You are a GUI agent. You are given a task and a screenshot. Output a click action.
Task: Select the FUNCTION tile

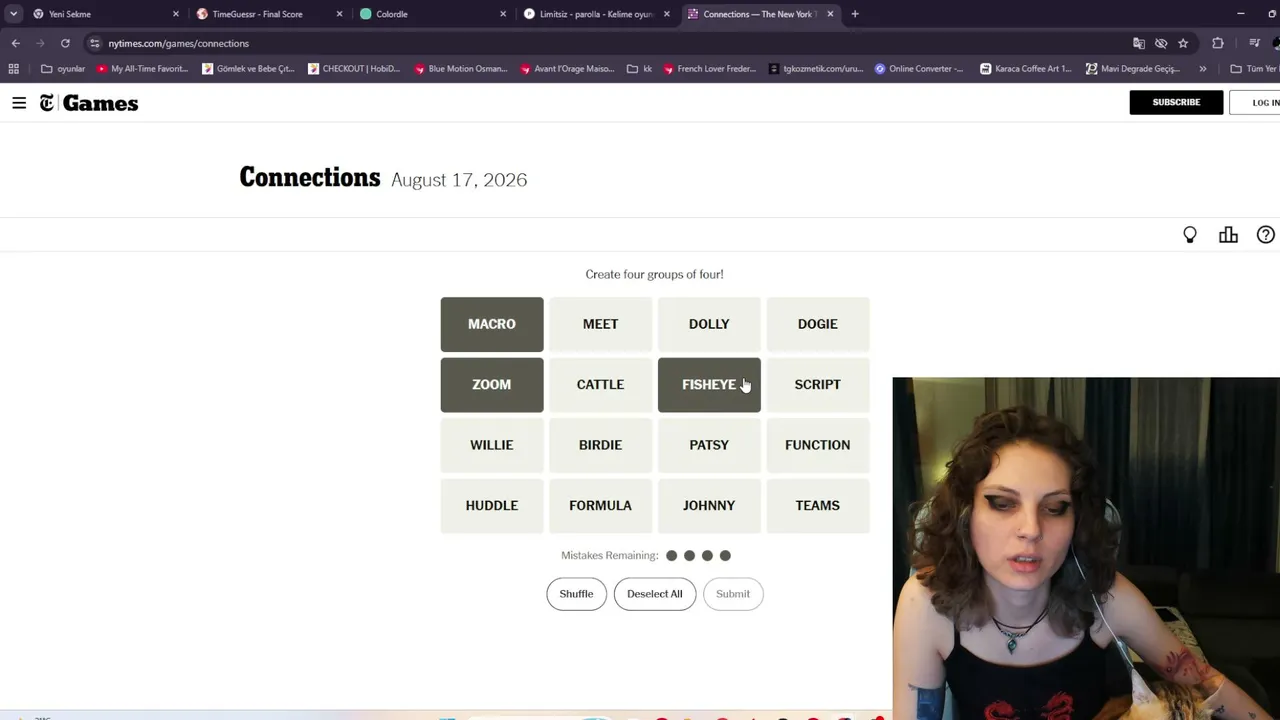pos(818,445)
